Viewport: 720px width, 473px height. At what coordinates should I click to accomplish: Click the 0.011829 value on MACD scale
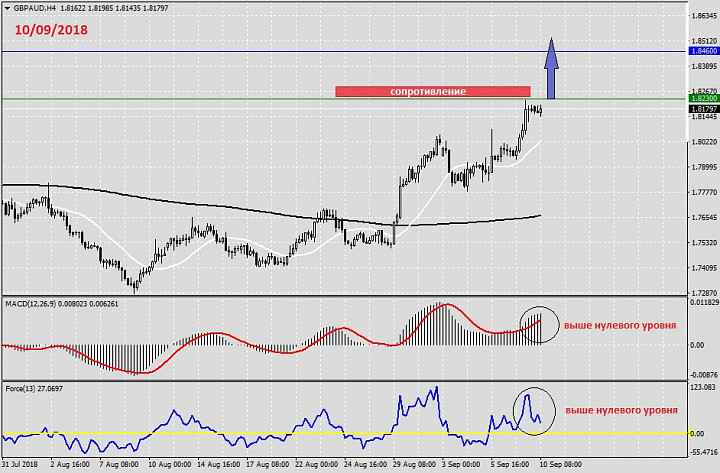(x=703, y=301)
